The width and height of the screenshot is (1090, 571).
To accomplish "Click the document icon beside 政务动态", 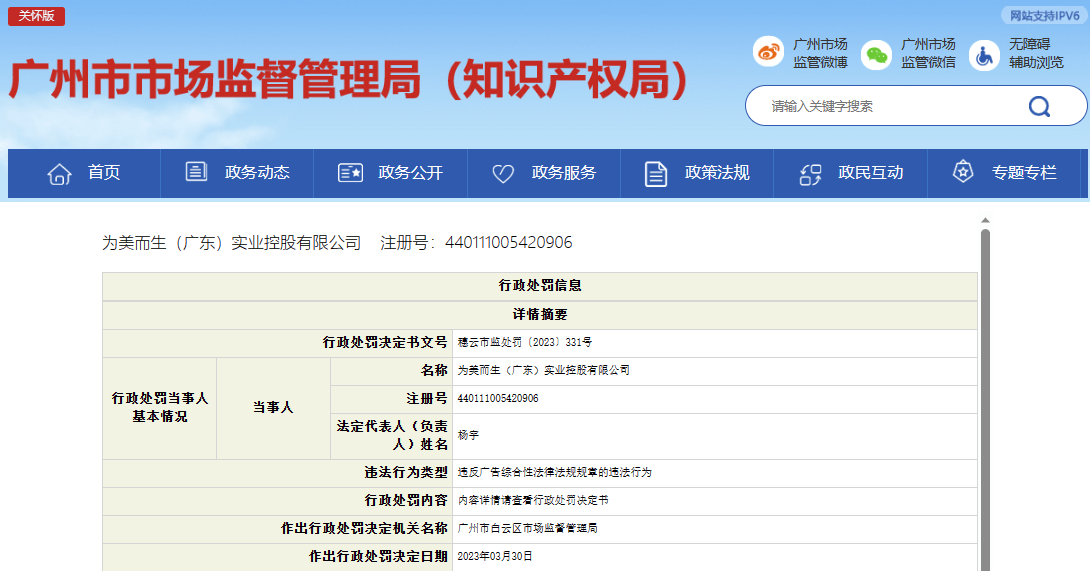I will (197, 173).
